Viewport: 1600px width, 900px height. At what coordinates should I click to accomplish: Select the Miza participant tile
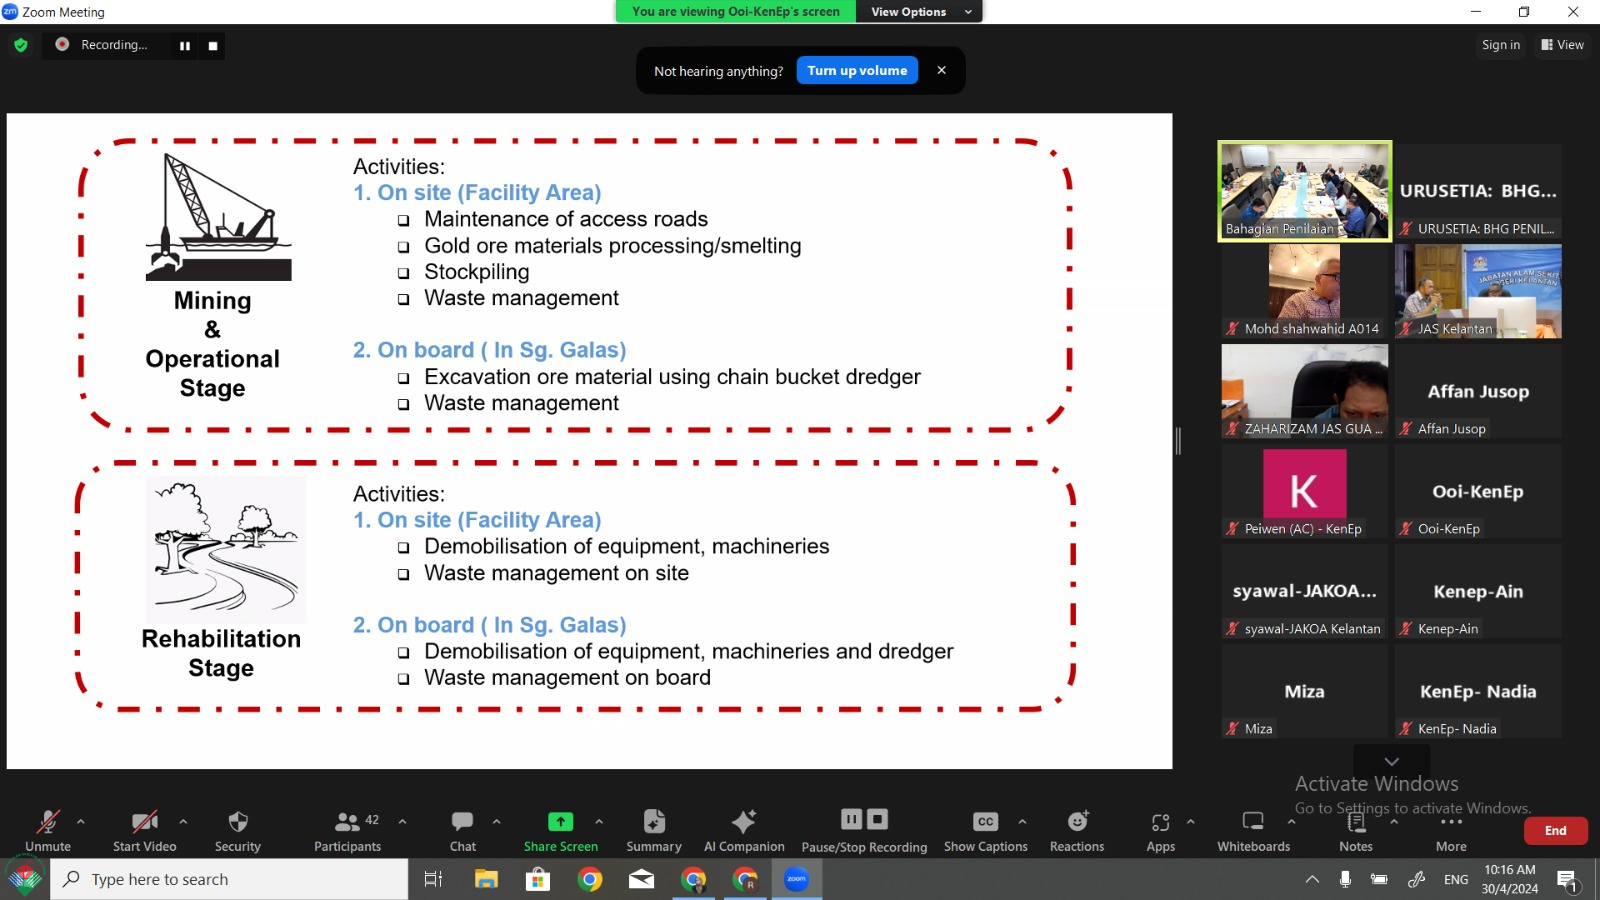point(1305,691)
